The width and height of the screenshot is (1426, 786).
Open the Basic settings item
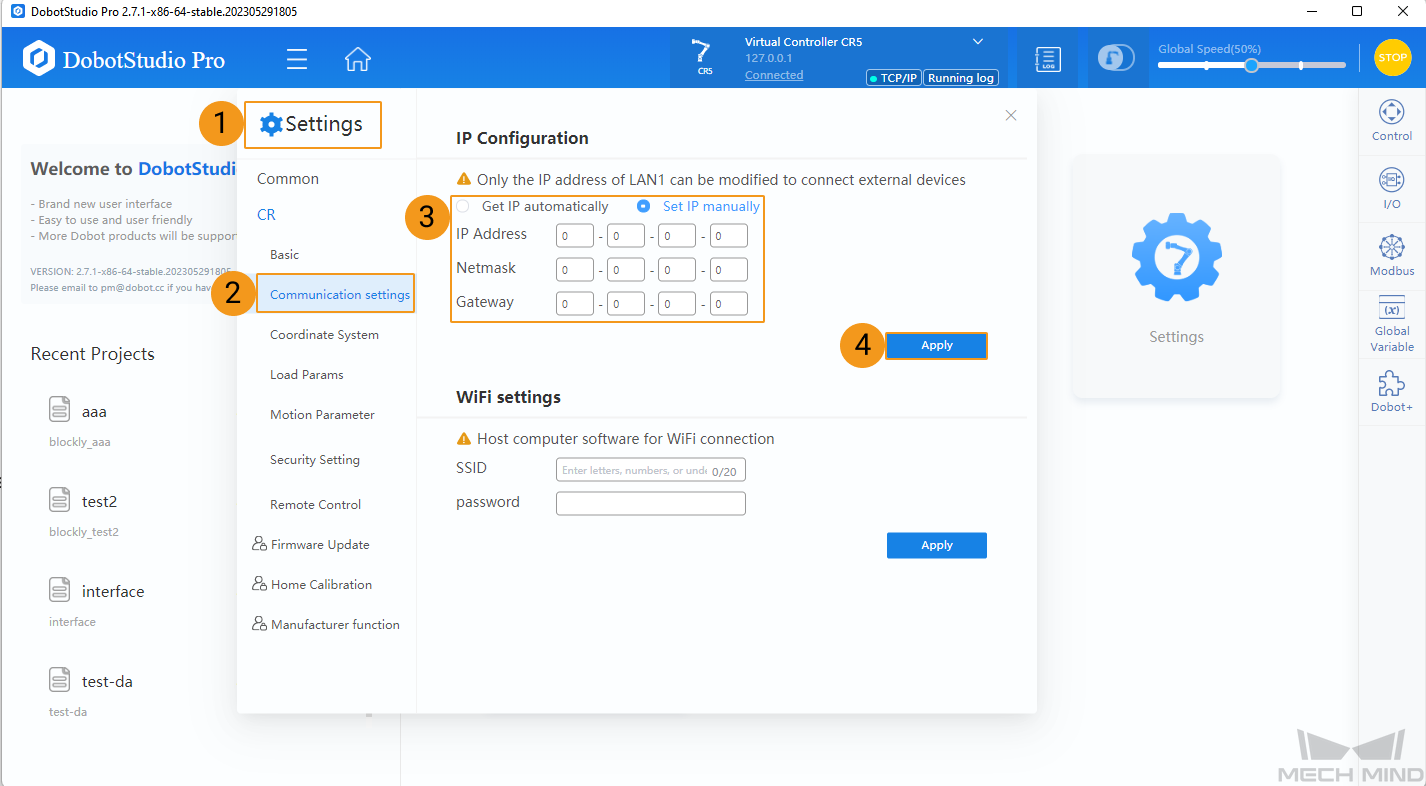click(x=284, y=255)
